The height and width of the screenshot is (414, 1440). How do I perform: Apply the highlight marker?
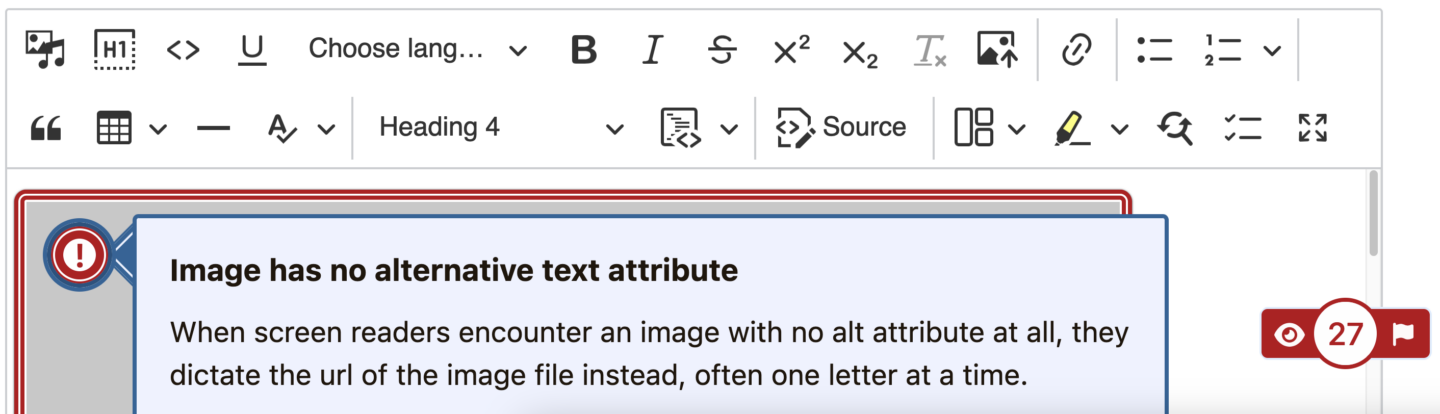(x=1074, y=128)
